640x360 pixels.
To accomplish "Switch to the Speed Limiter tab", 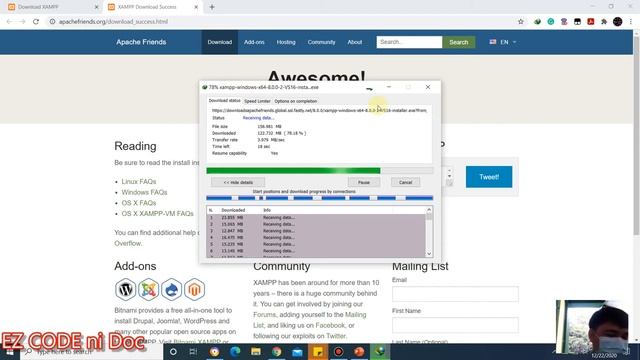I will pyautogui.click(x=257, y=101).
